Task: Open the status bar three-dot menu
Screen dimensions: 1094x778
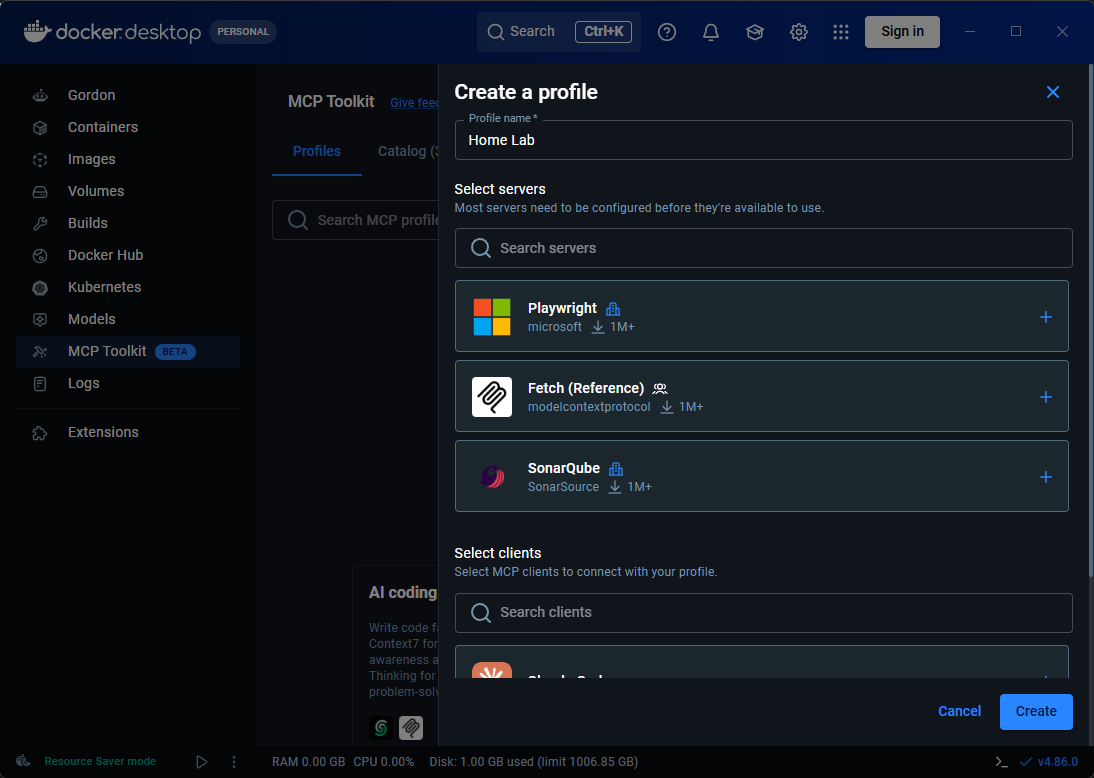Action: (x=234, y=762)
